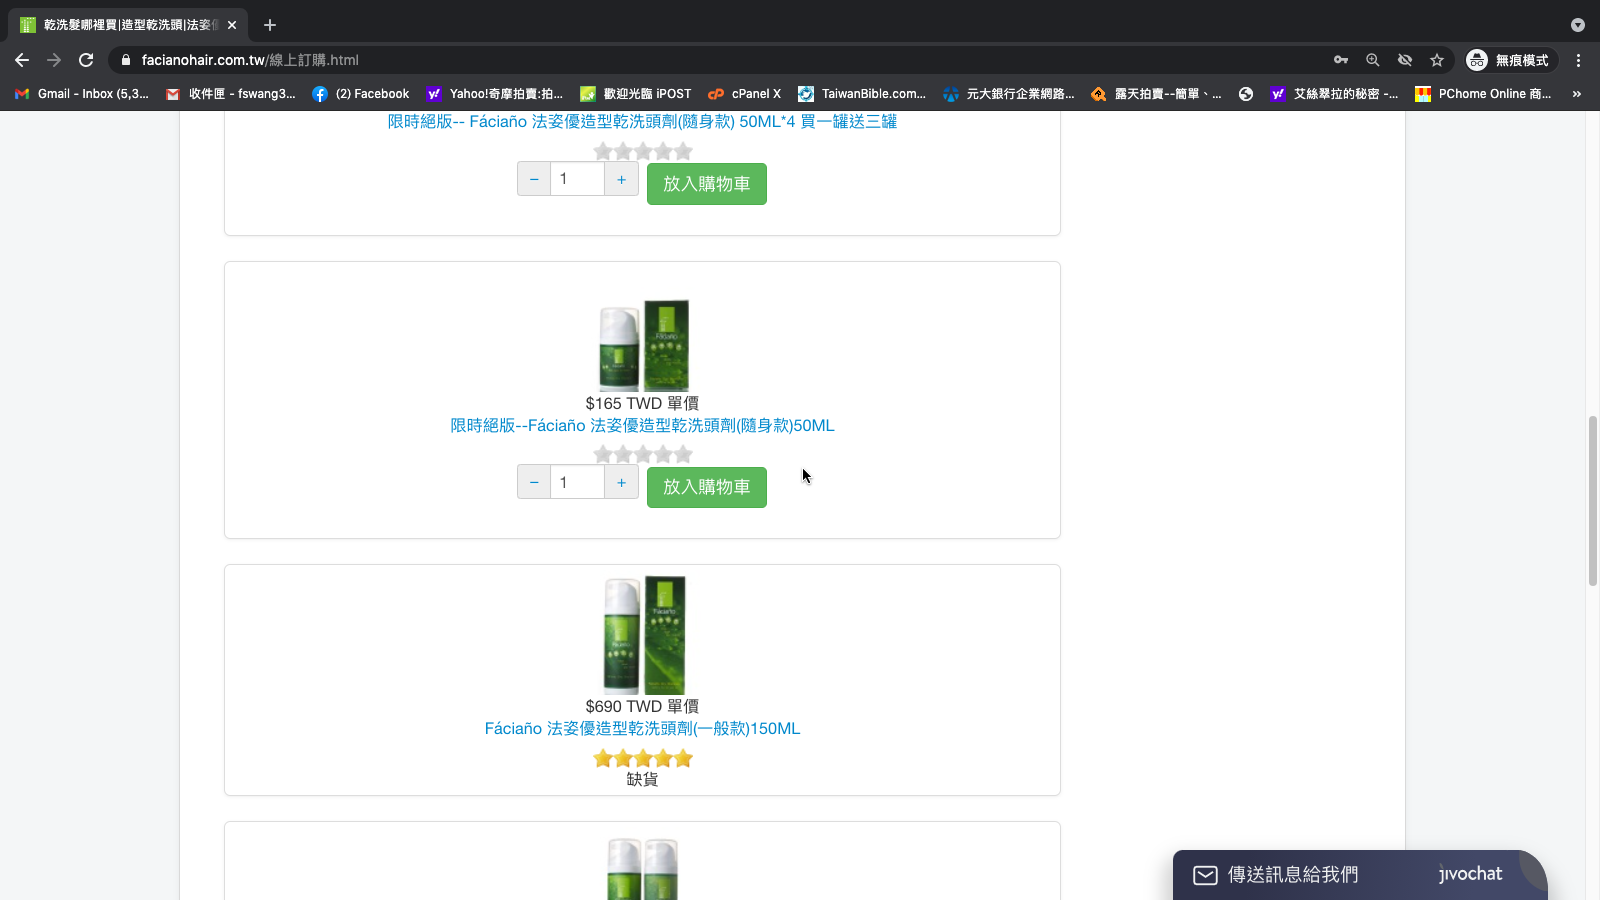The height and width of the screenshot is (900, 1600).
Task: Add the 50ML*4 product to cart
Action: pos(707,184)
